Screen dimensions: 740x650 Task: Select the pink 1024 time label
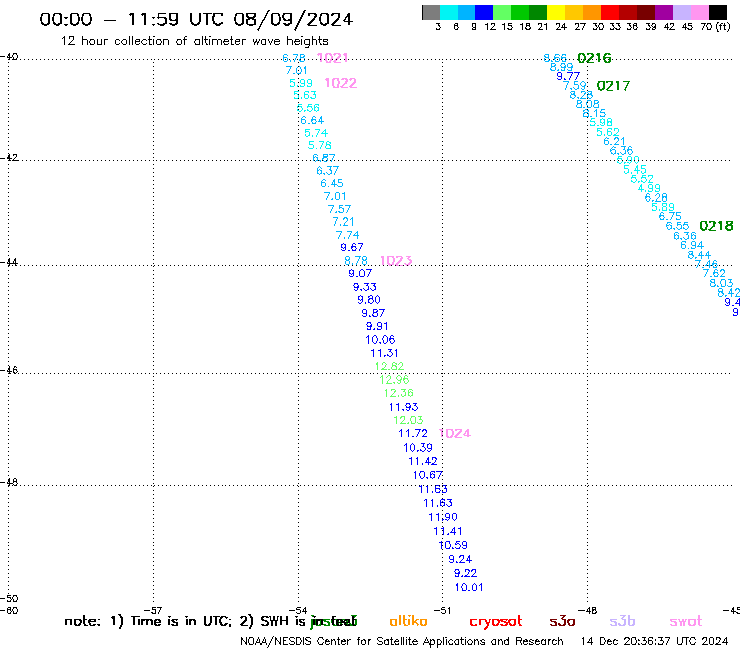click(x=455, y=433)
